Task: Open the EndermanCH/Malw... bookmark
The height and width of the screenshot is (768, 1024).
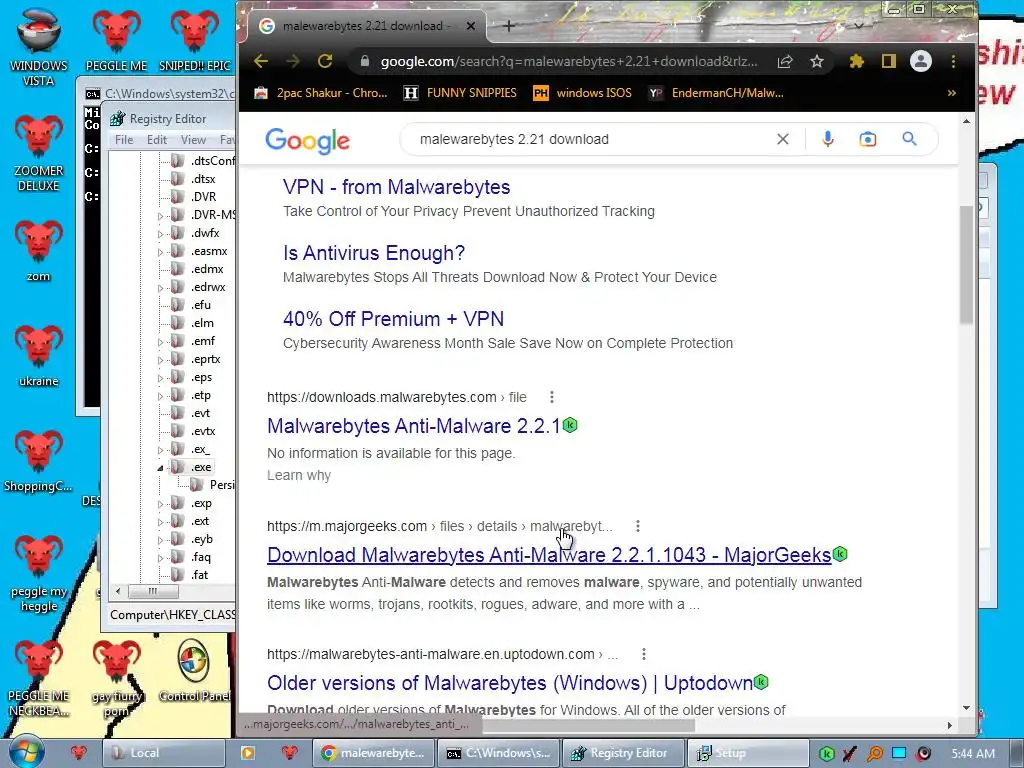Action: point(716,93)
